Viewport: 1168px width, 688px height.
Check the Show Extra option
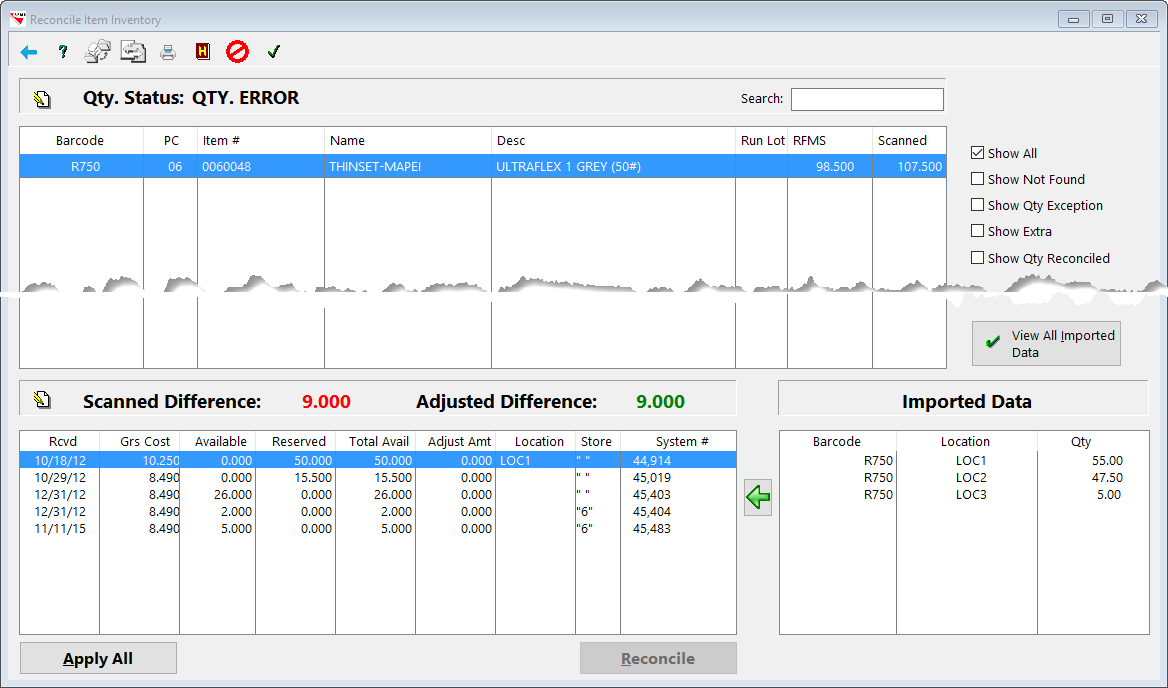coord(978,231)
